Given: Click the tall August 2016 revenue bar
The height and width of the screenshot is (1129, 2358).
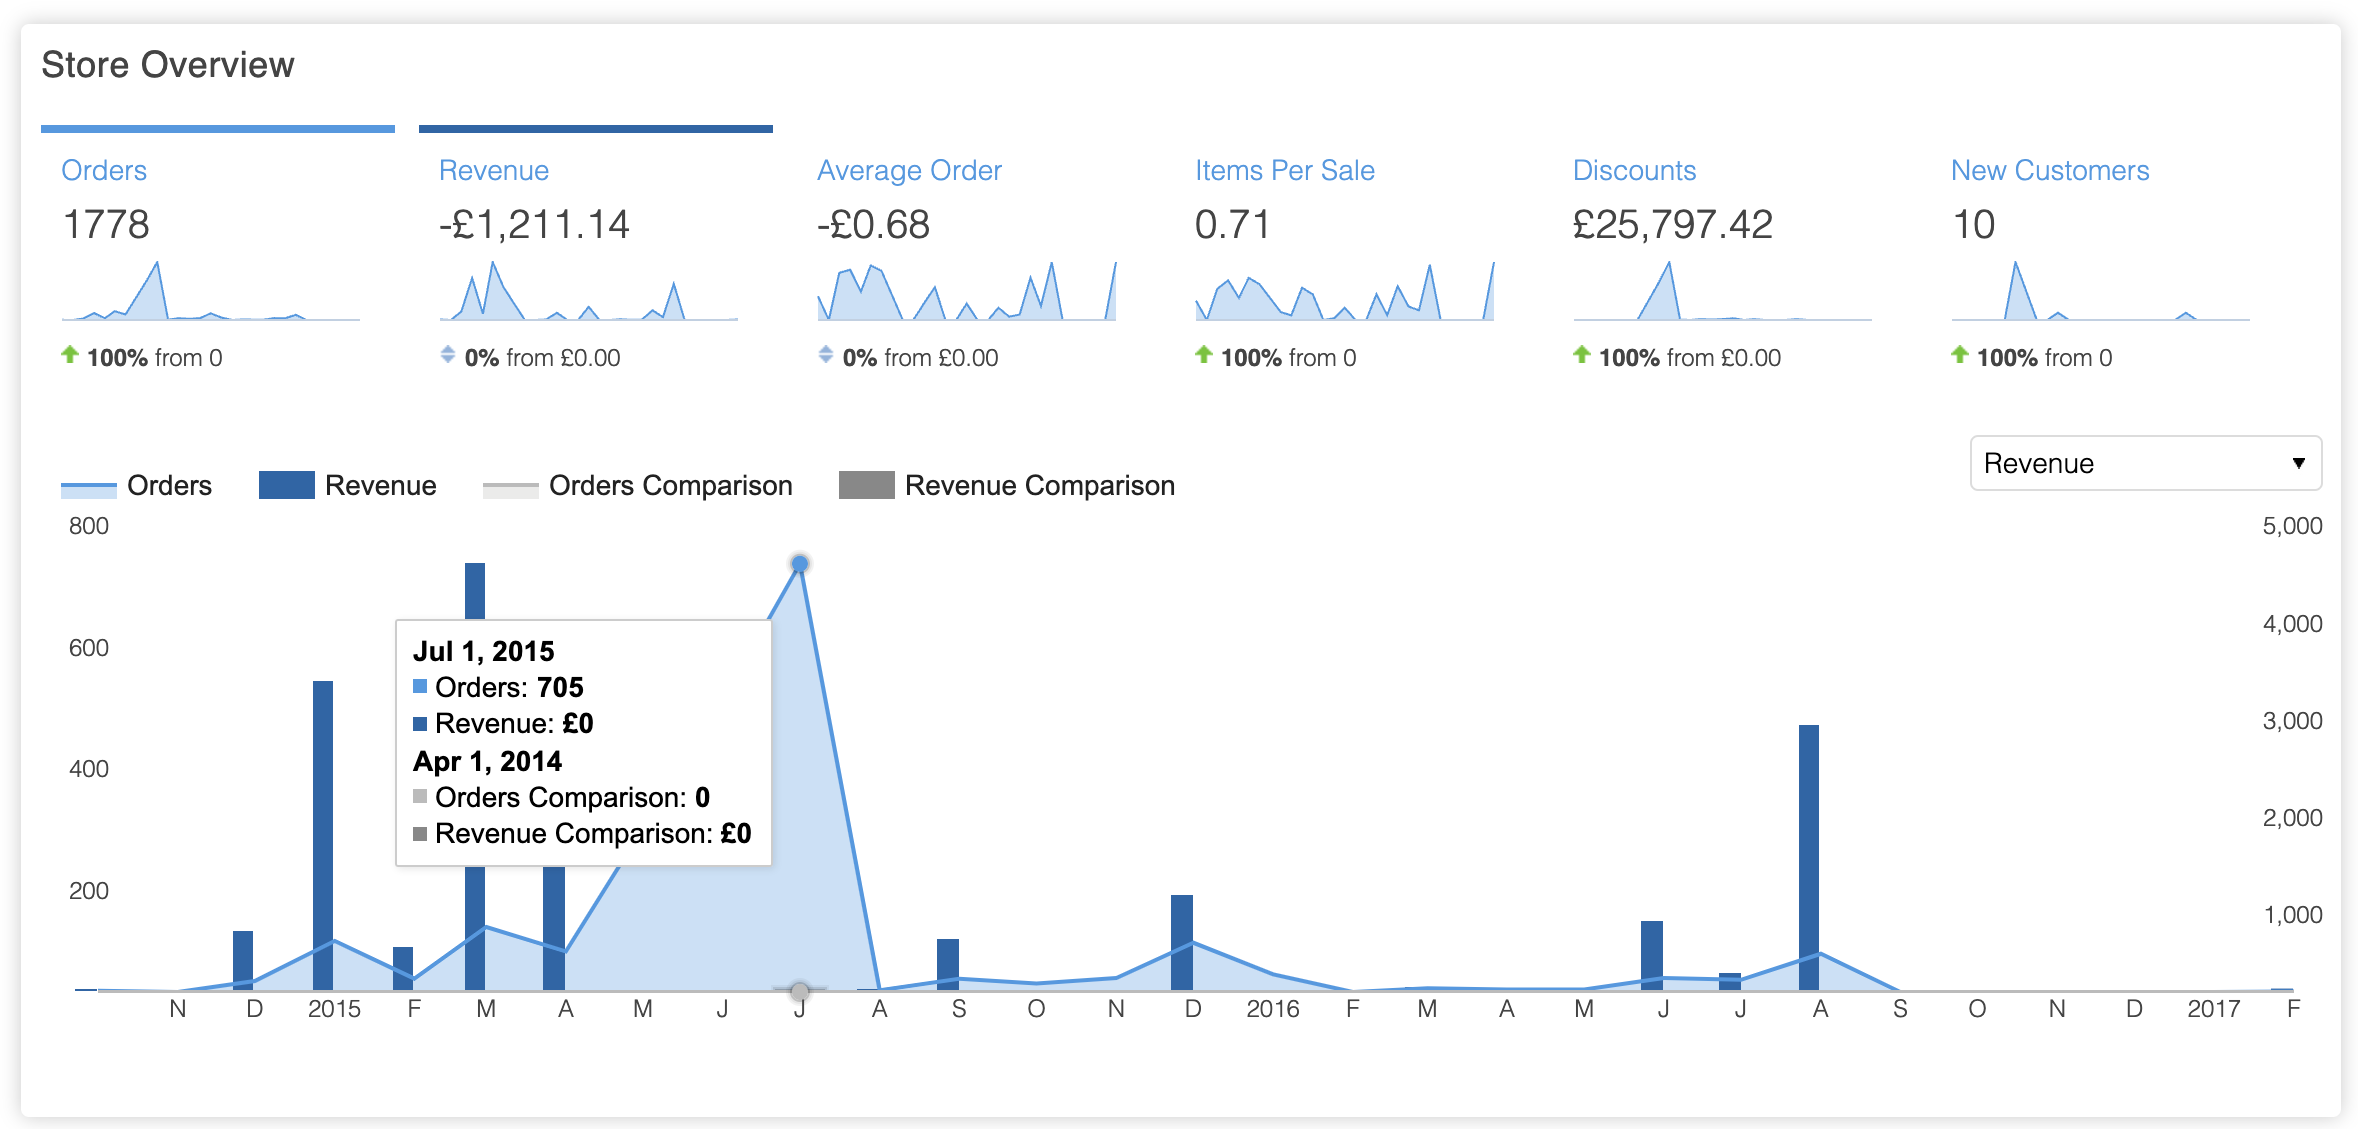Looking at the screenshot, I should pyautogui.click(x=1808, y=850).
